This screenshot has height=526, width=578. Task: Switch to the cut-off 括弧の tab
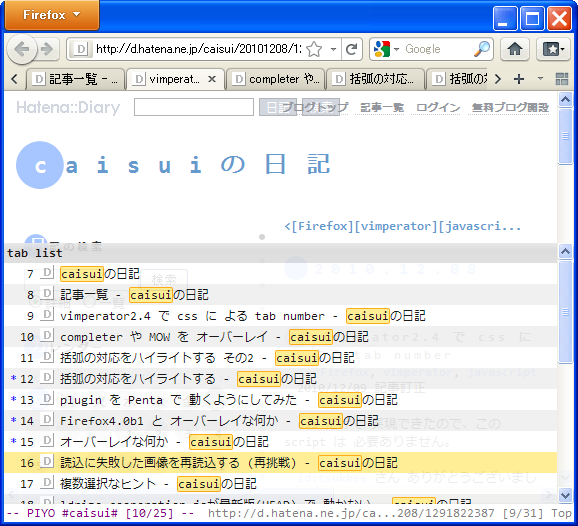tap(457, 79)
